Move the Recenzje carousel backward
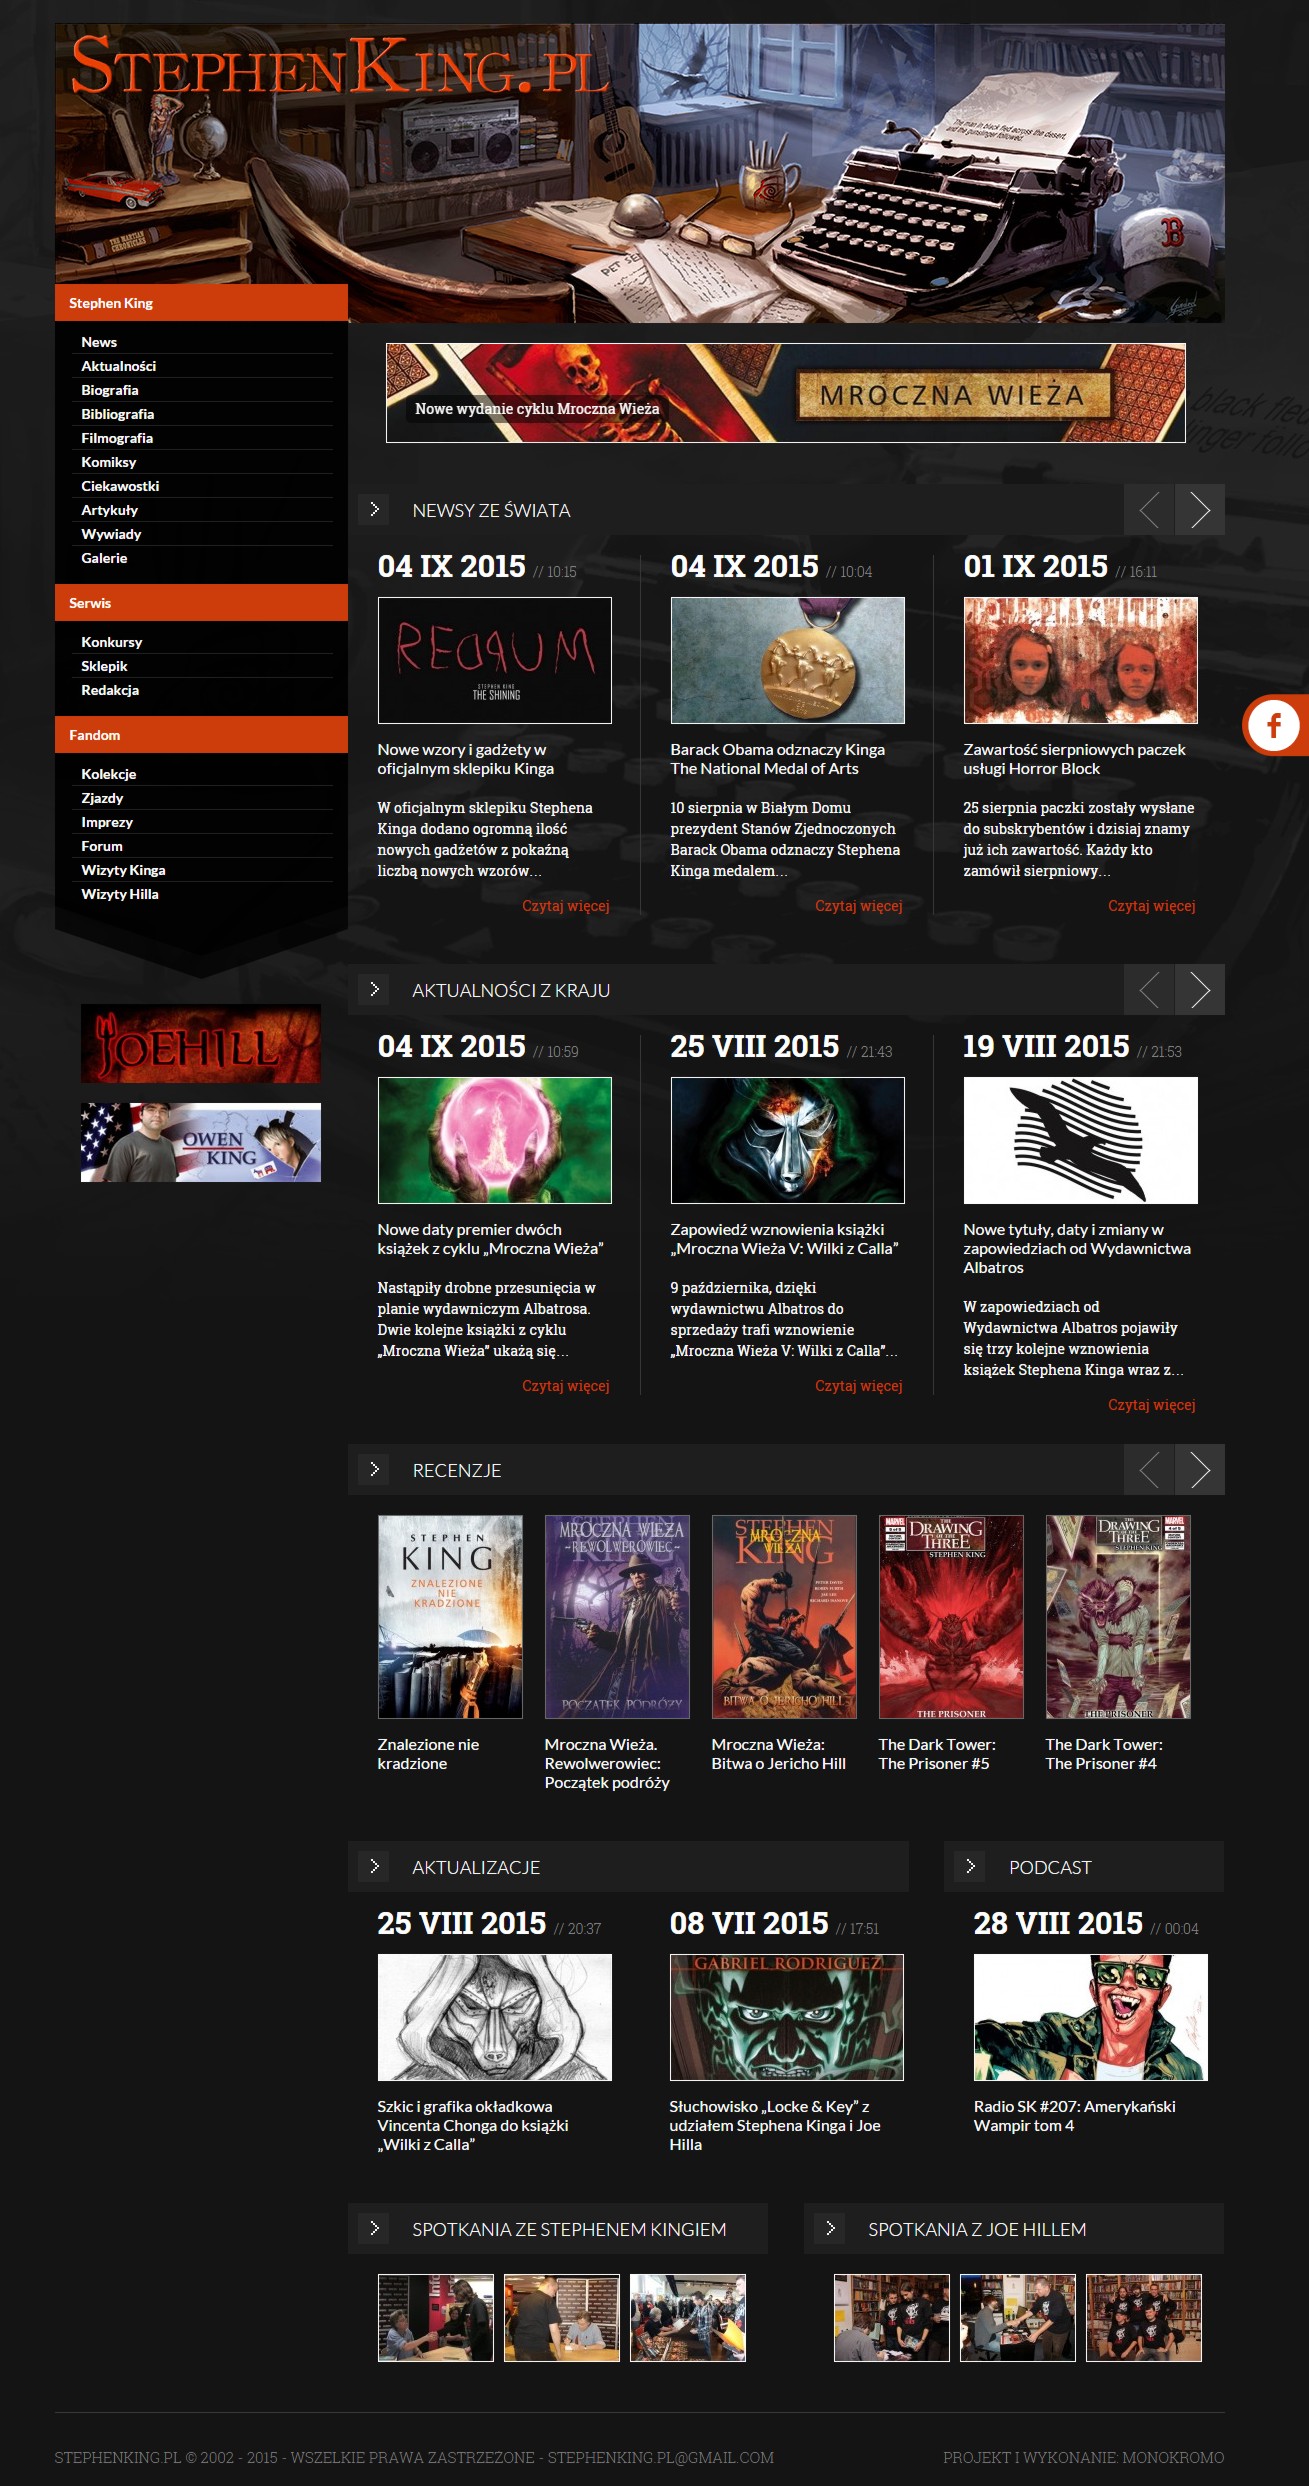1309x2486 pixels. 1149,1470
